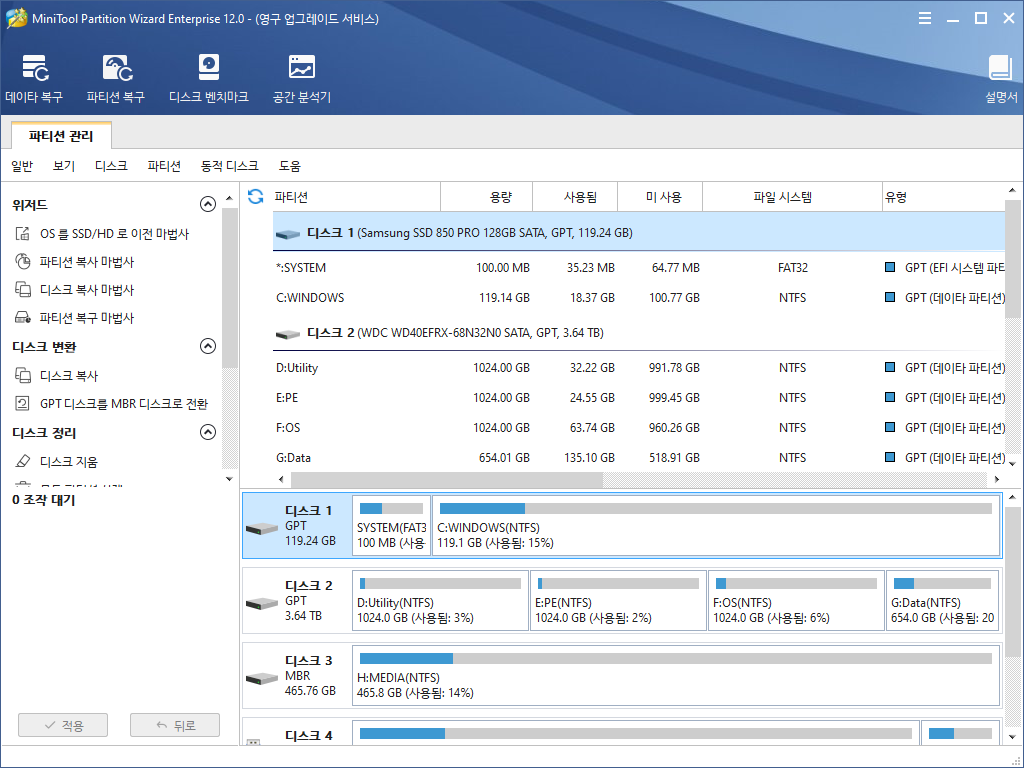The height and width of the screenshot is (768, 1024).
Task: Select the *:SYSTEM partition row
Action: pos(639,268)
